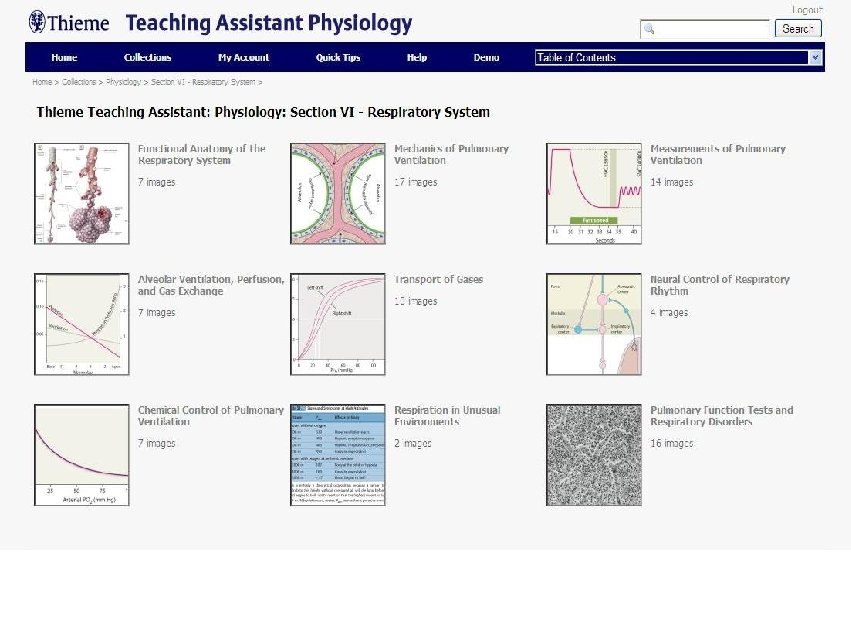
Task: Open Mechanics of Pulmonary Ventilation title link
Action: 451,155
